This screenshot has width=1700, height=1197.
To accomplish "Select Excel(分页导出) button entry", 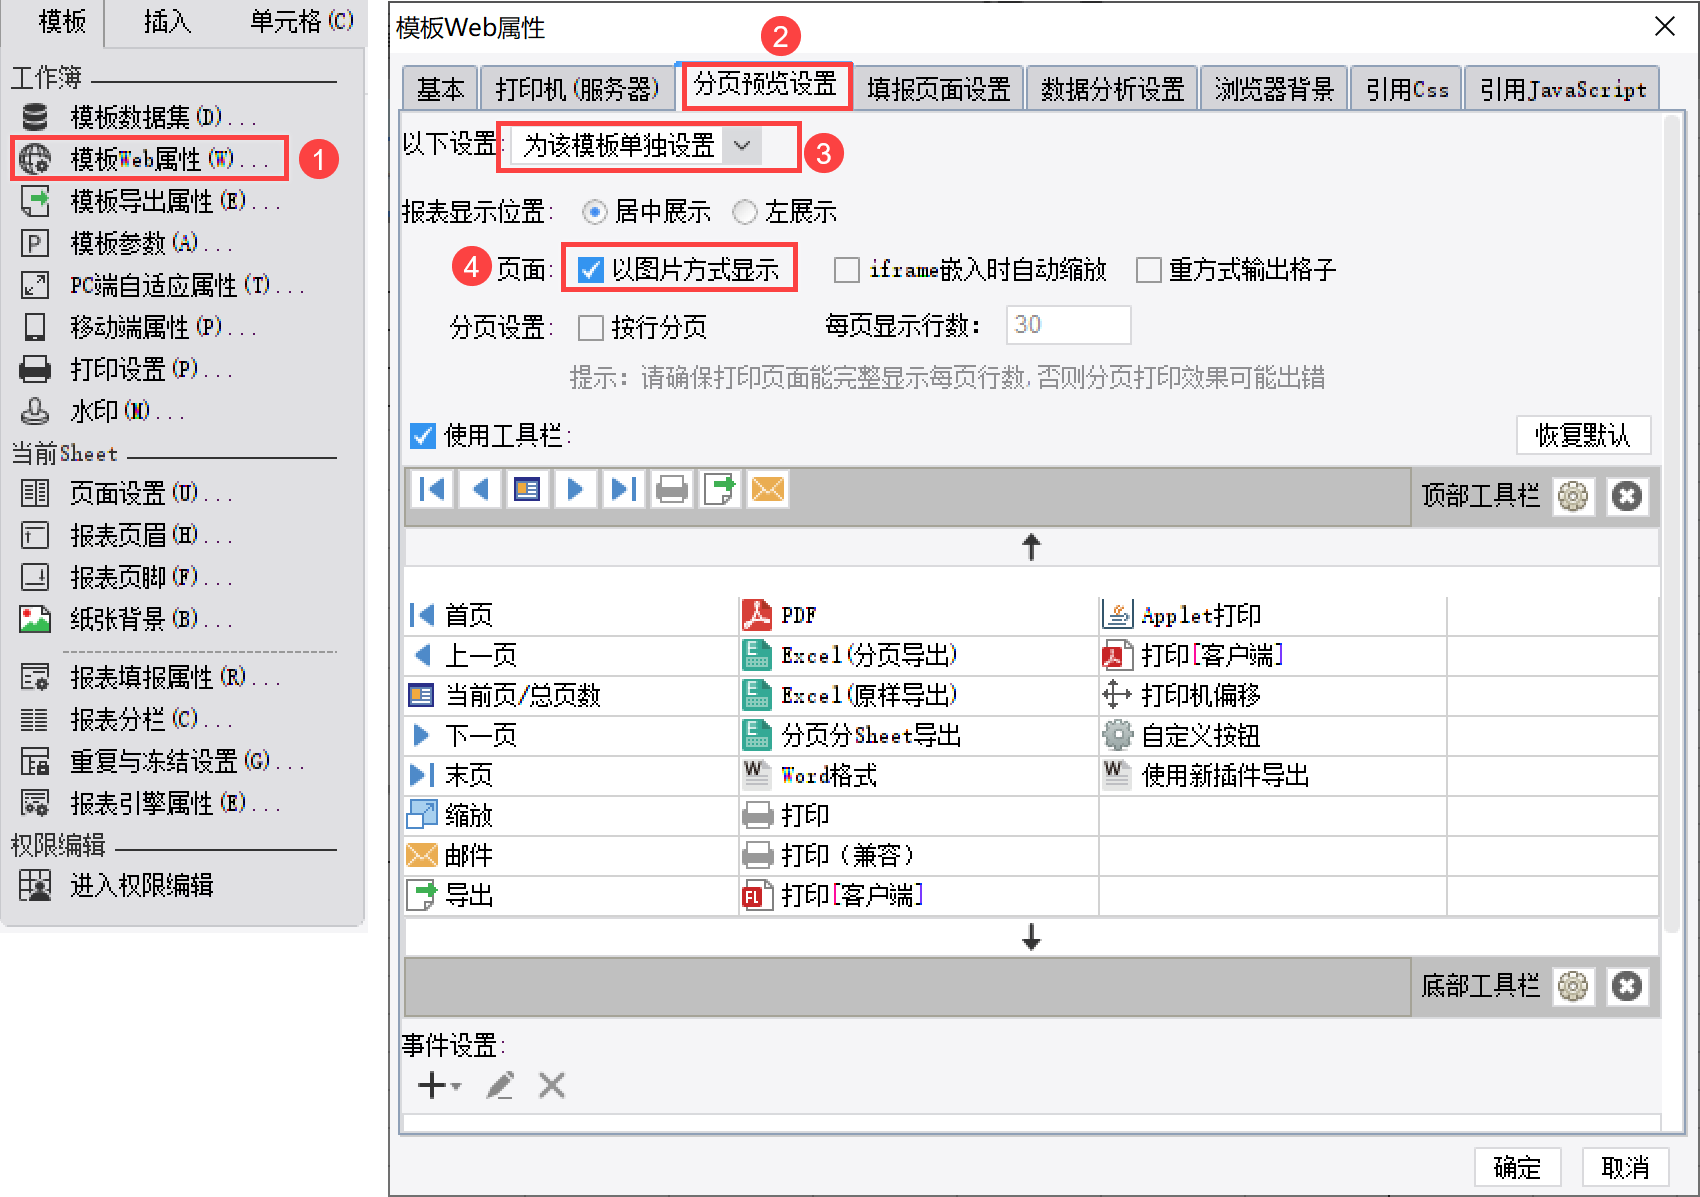I will coord(920,655).
